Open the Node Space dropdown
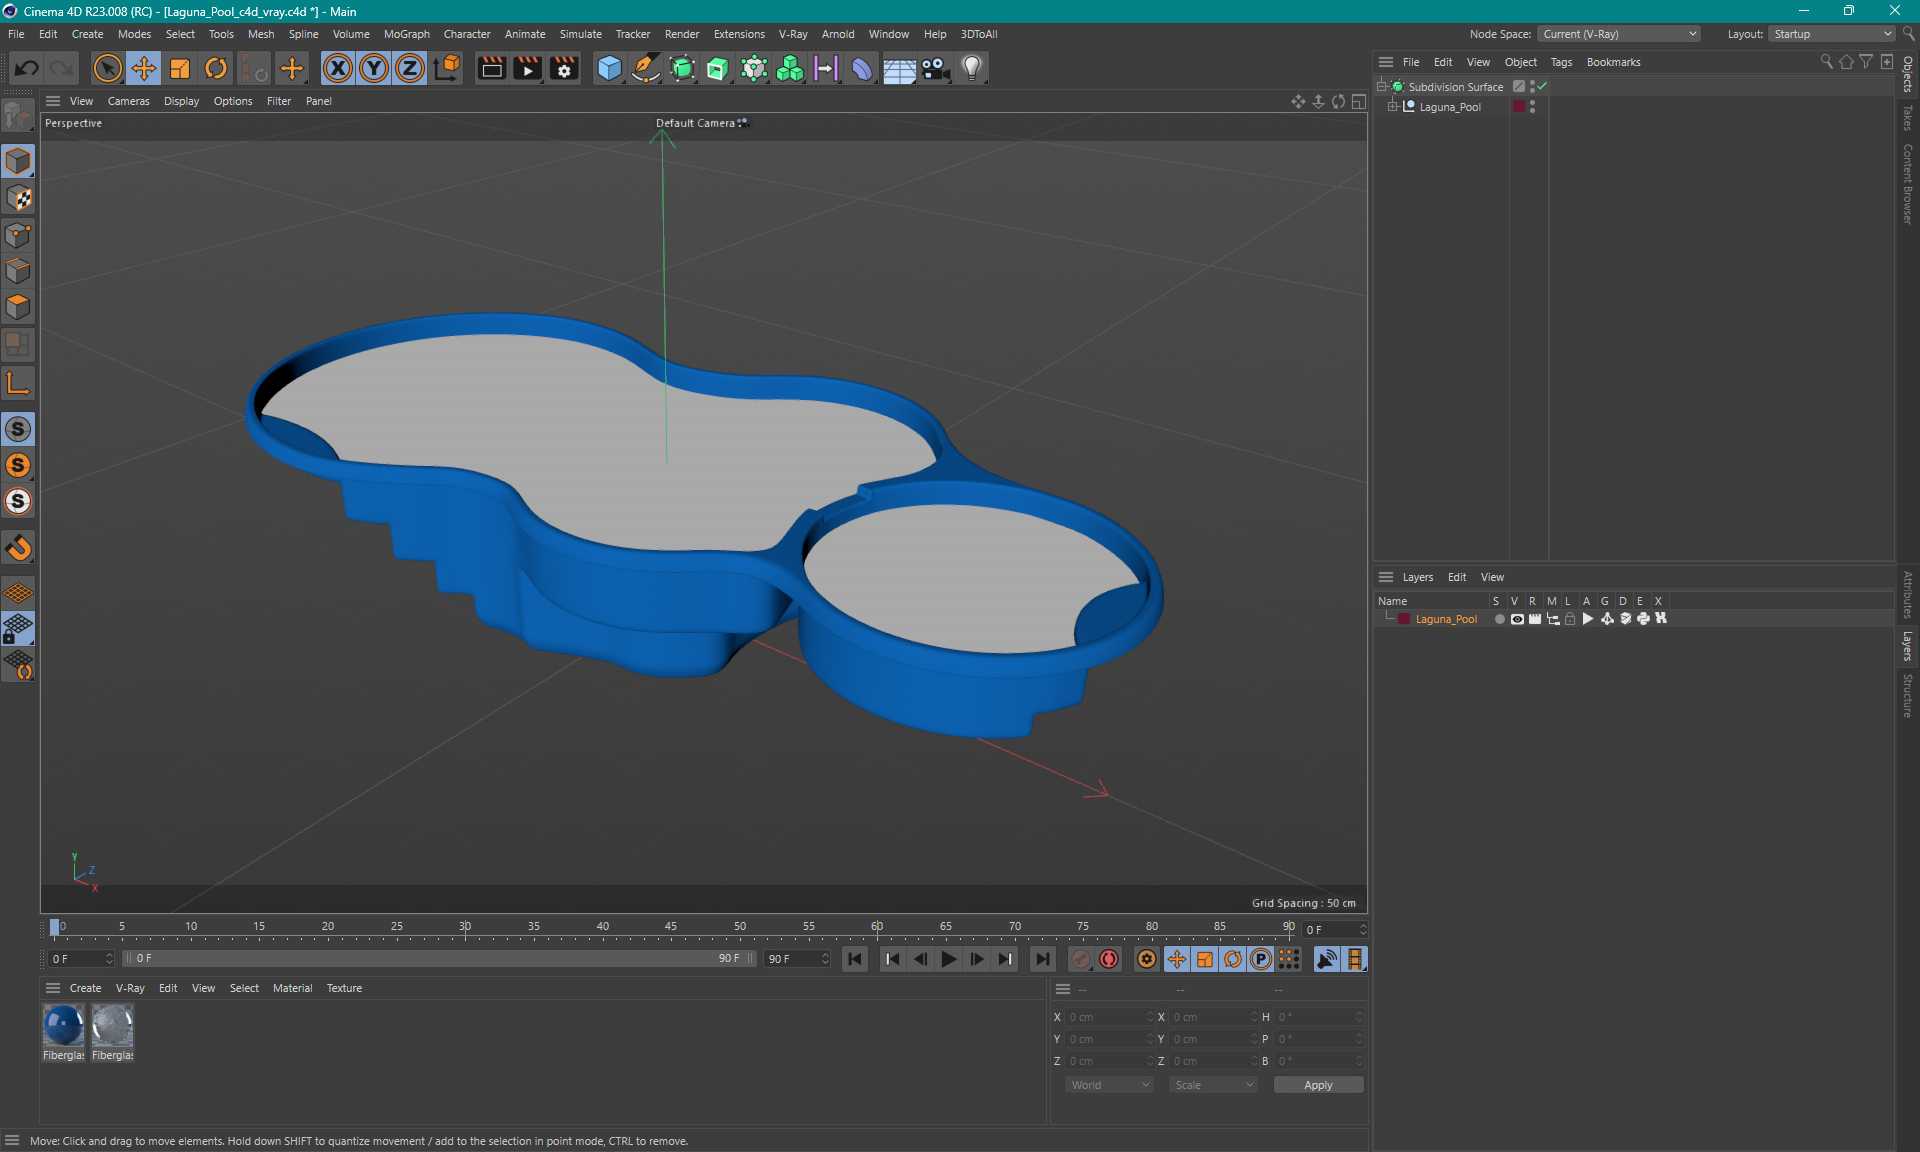The image size is (1920, 1152). pyautogui.click(x=1619, y=34)
